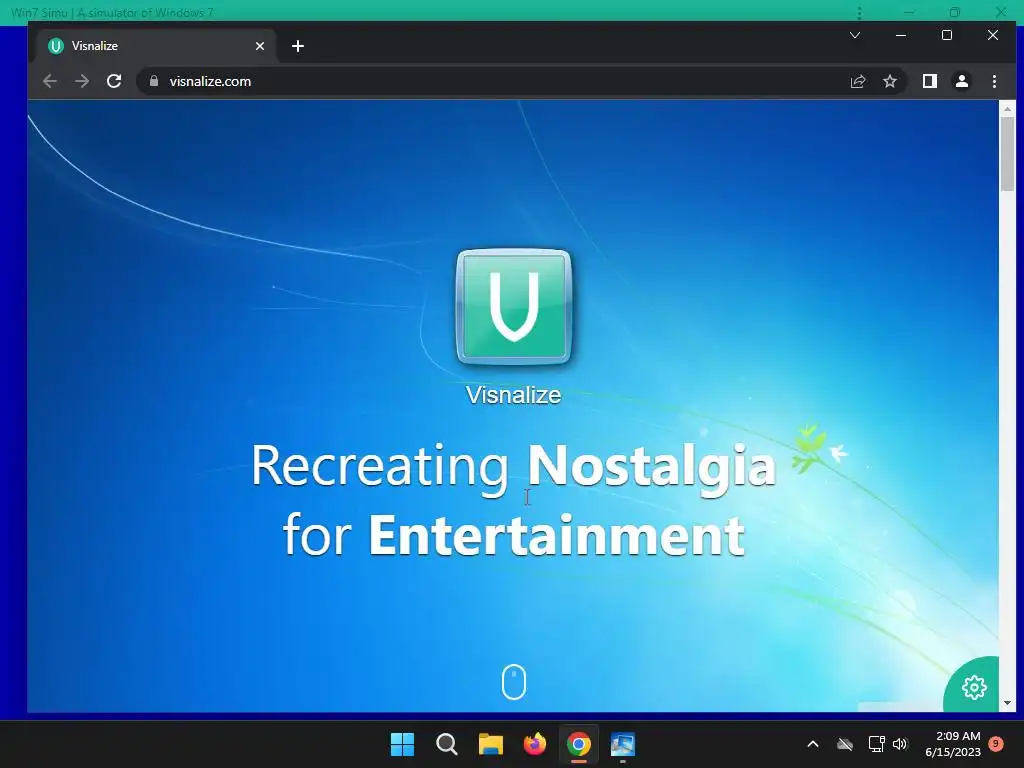Image resolution: width=1024 pixels, height=768 pixels.
Task: Open Chrome three-dot menu
Action: click(994, 81)
